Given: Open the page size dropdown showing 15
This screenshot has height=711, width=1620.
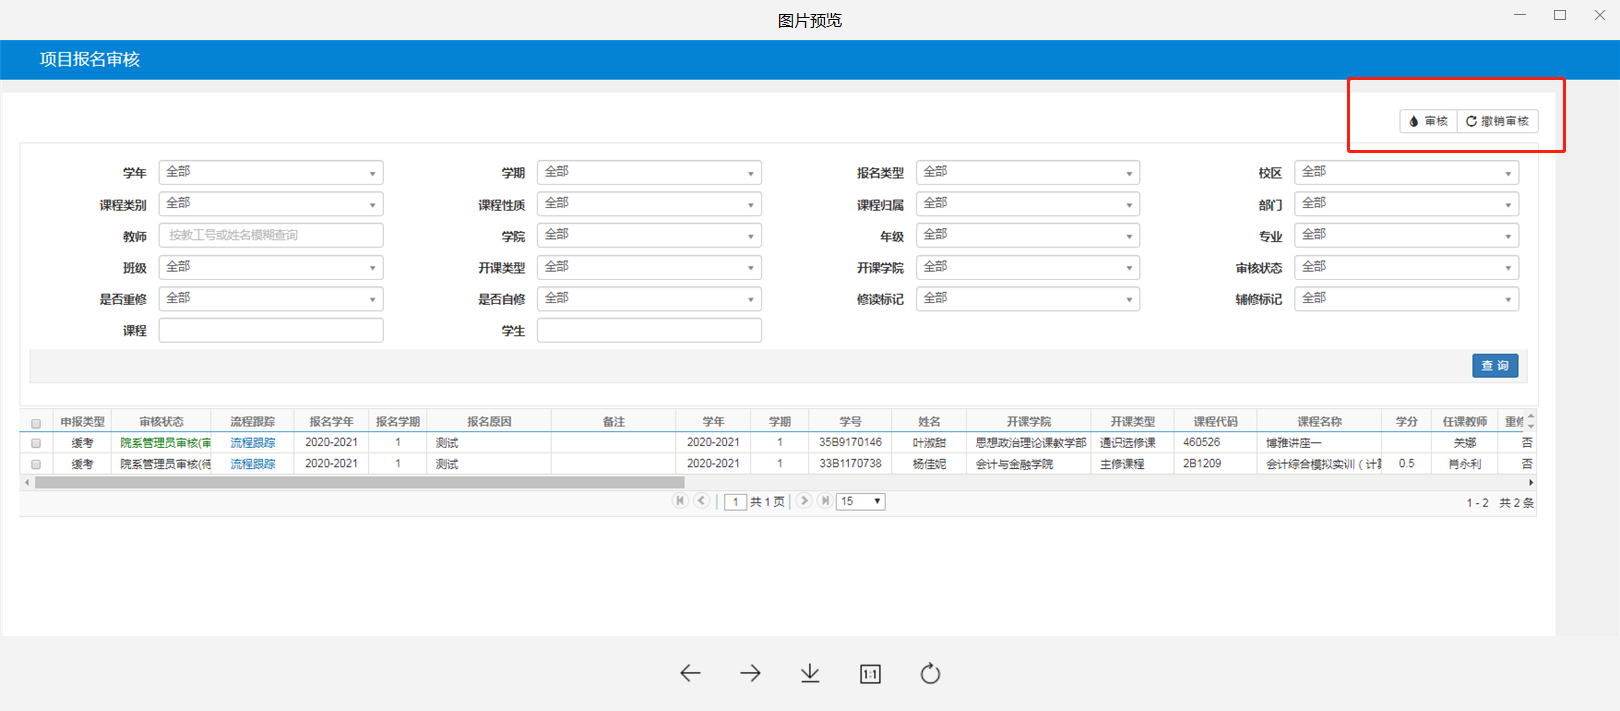Looking at the screenshot, I should (861, 502).
